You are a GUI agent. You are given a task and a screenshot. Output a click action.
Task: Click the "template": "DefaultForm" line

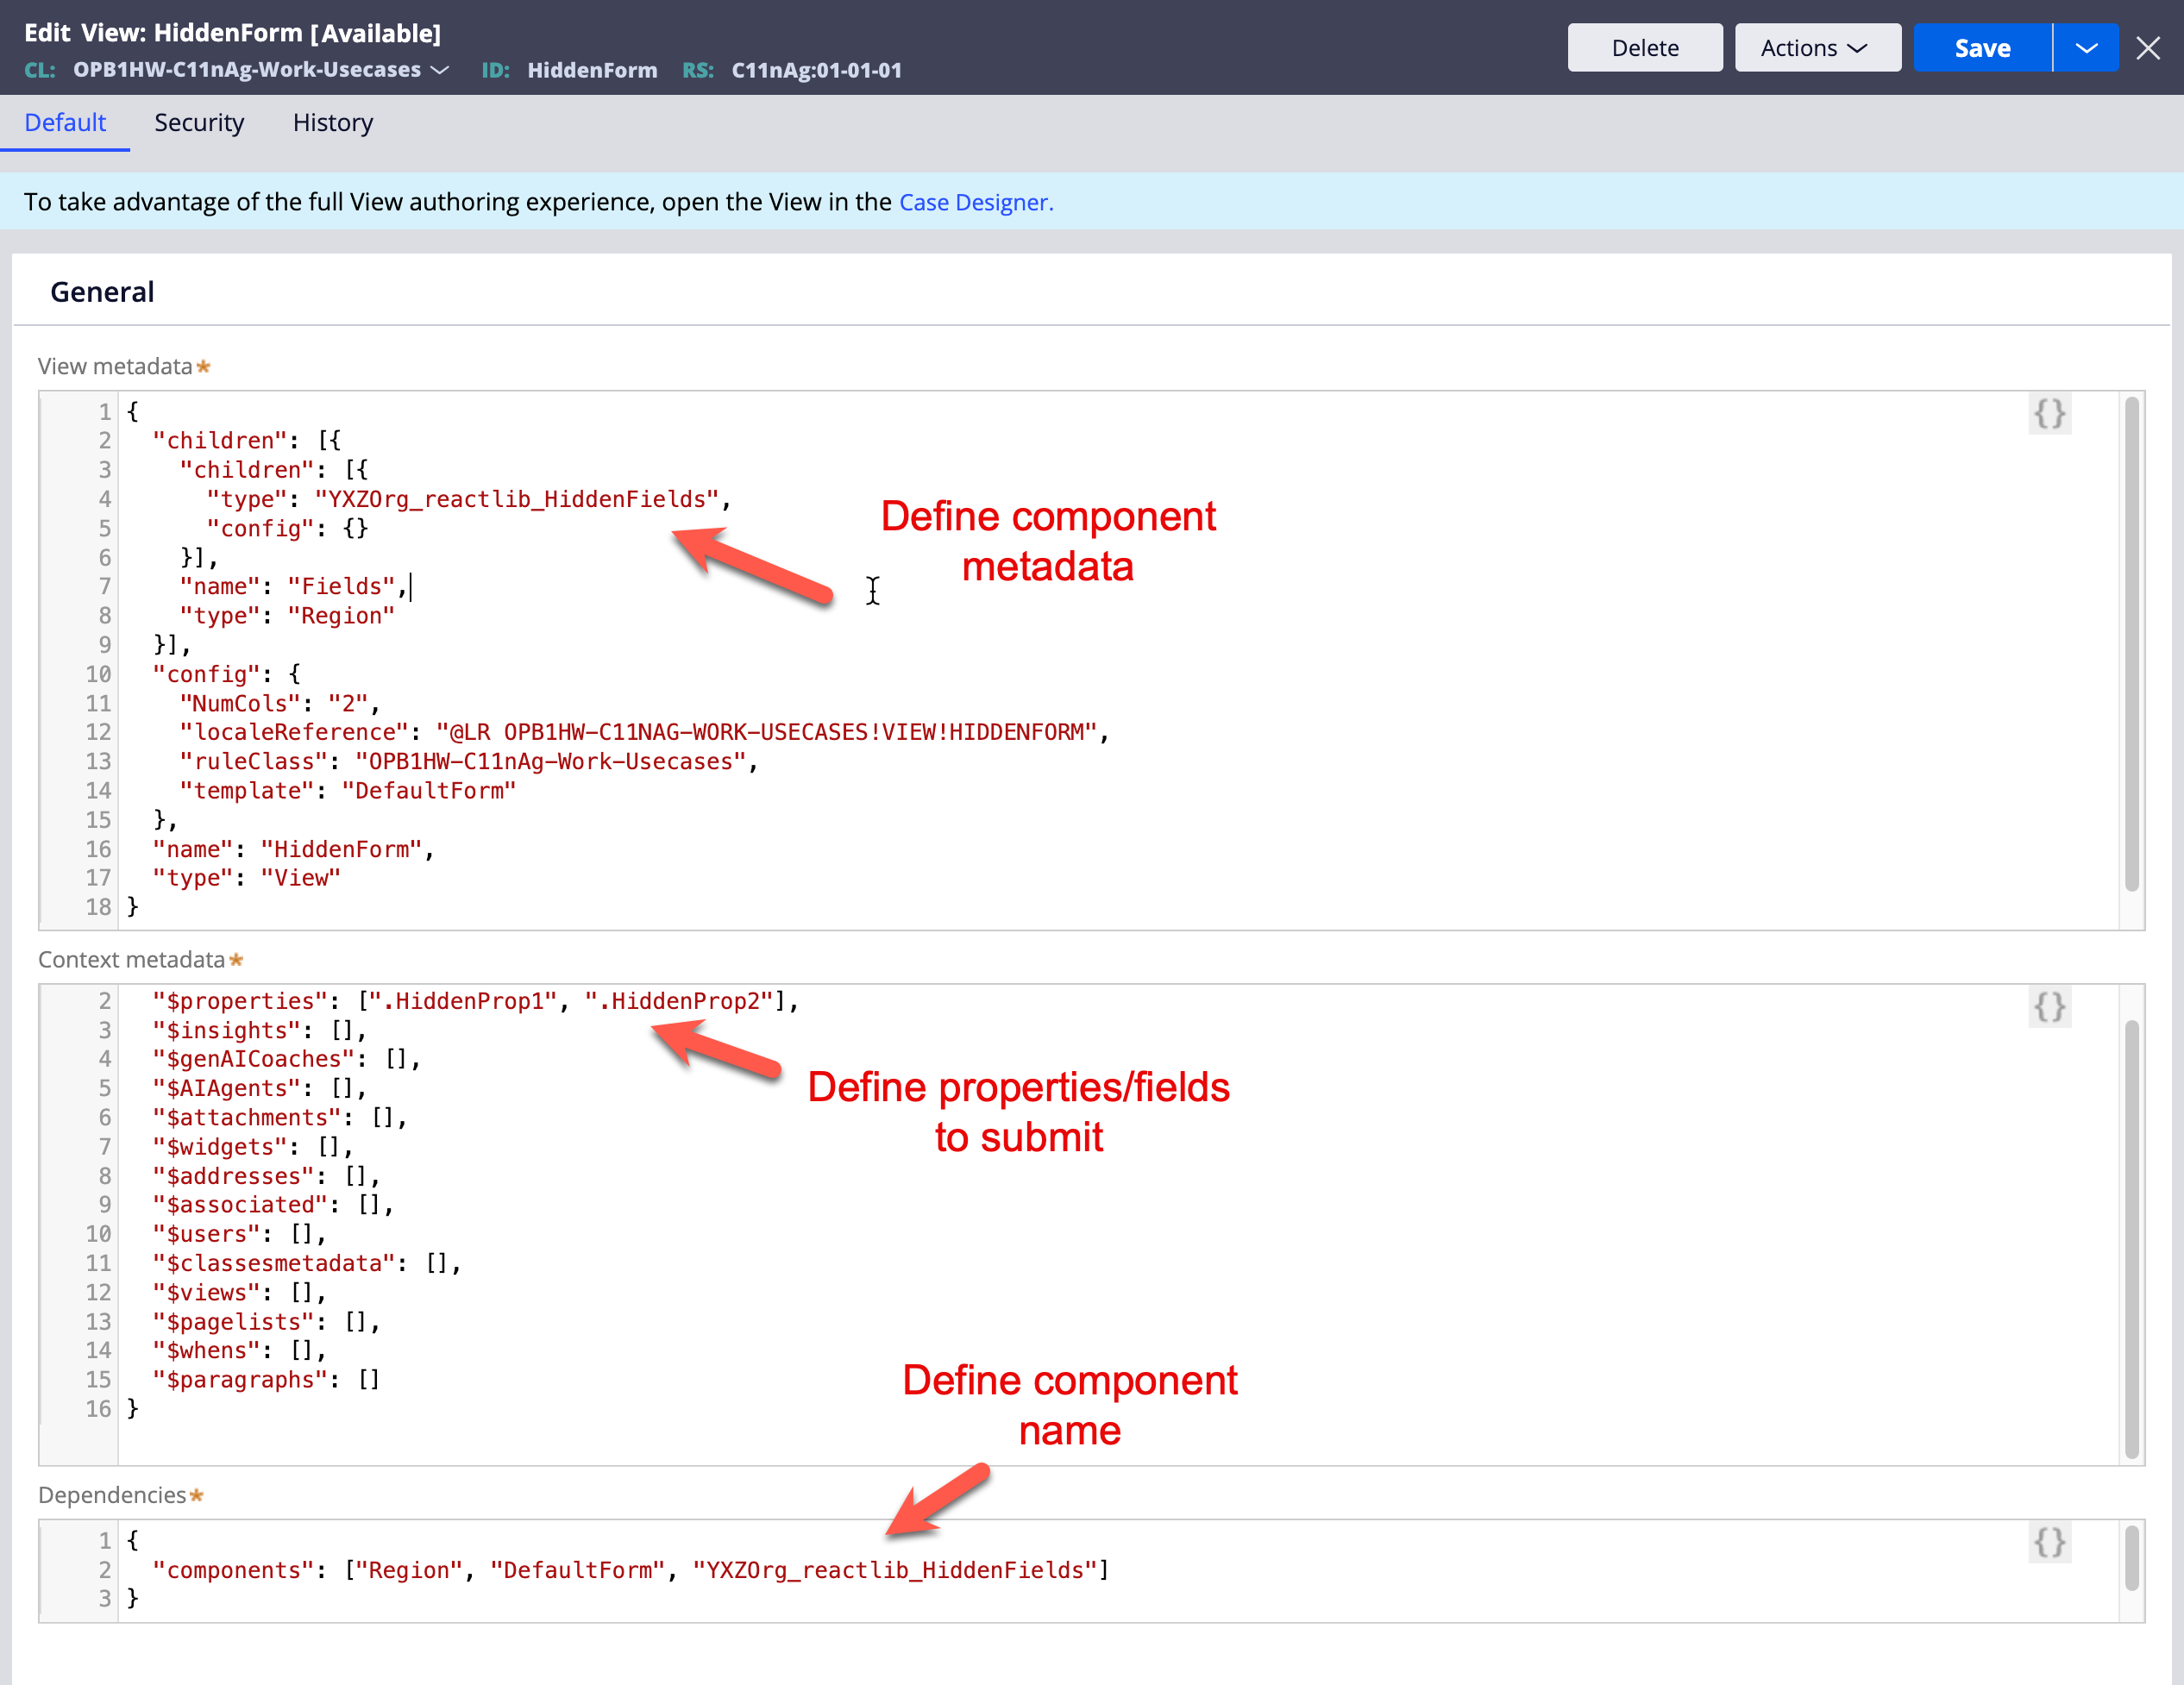coord(348,790)
